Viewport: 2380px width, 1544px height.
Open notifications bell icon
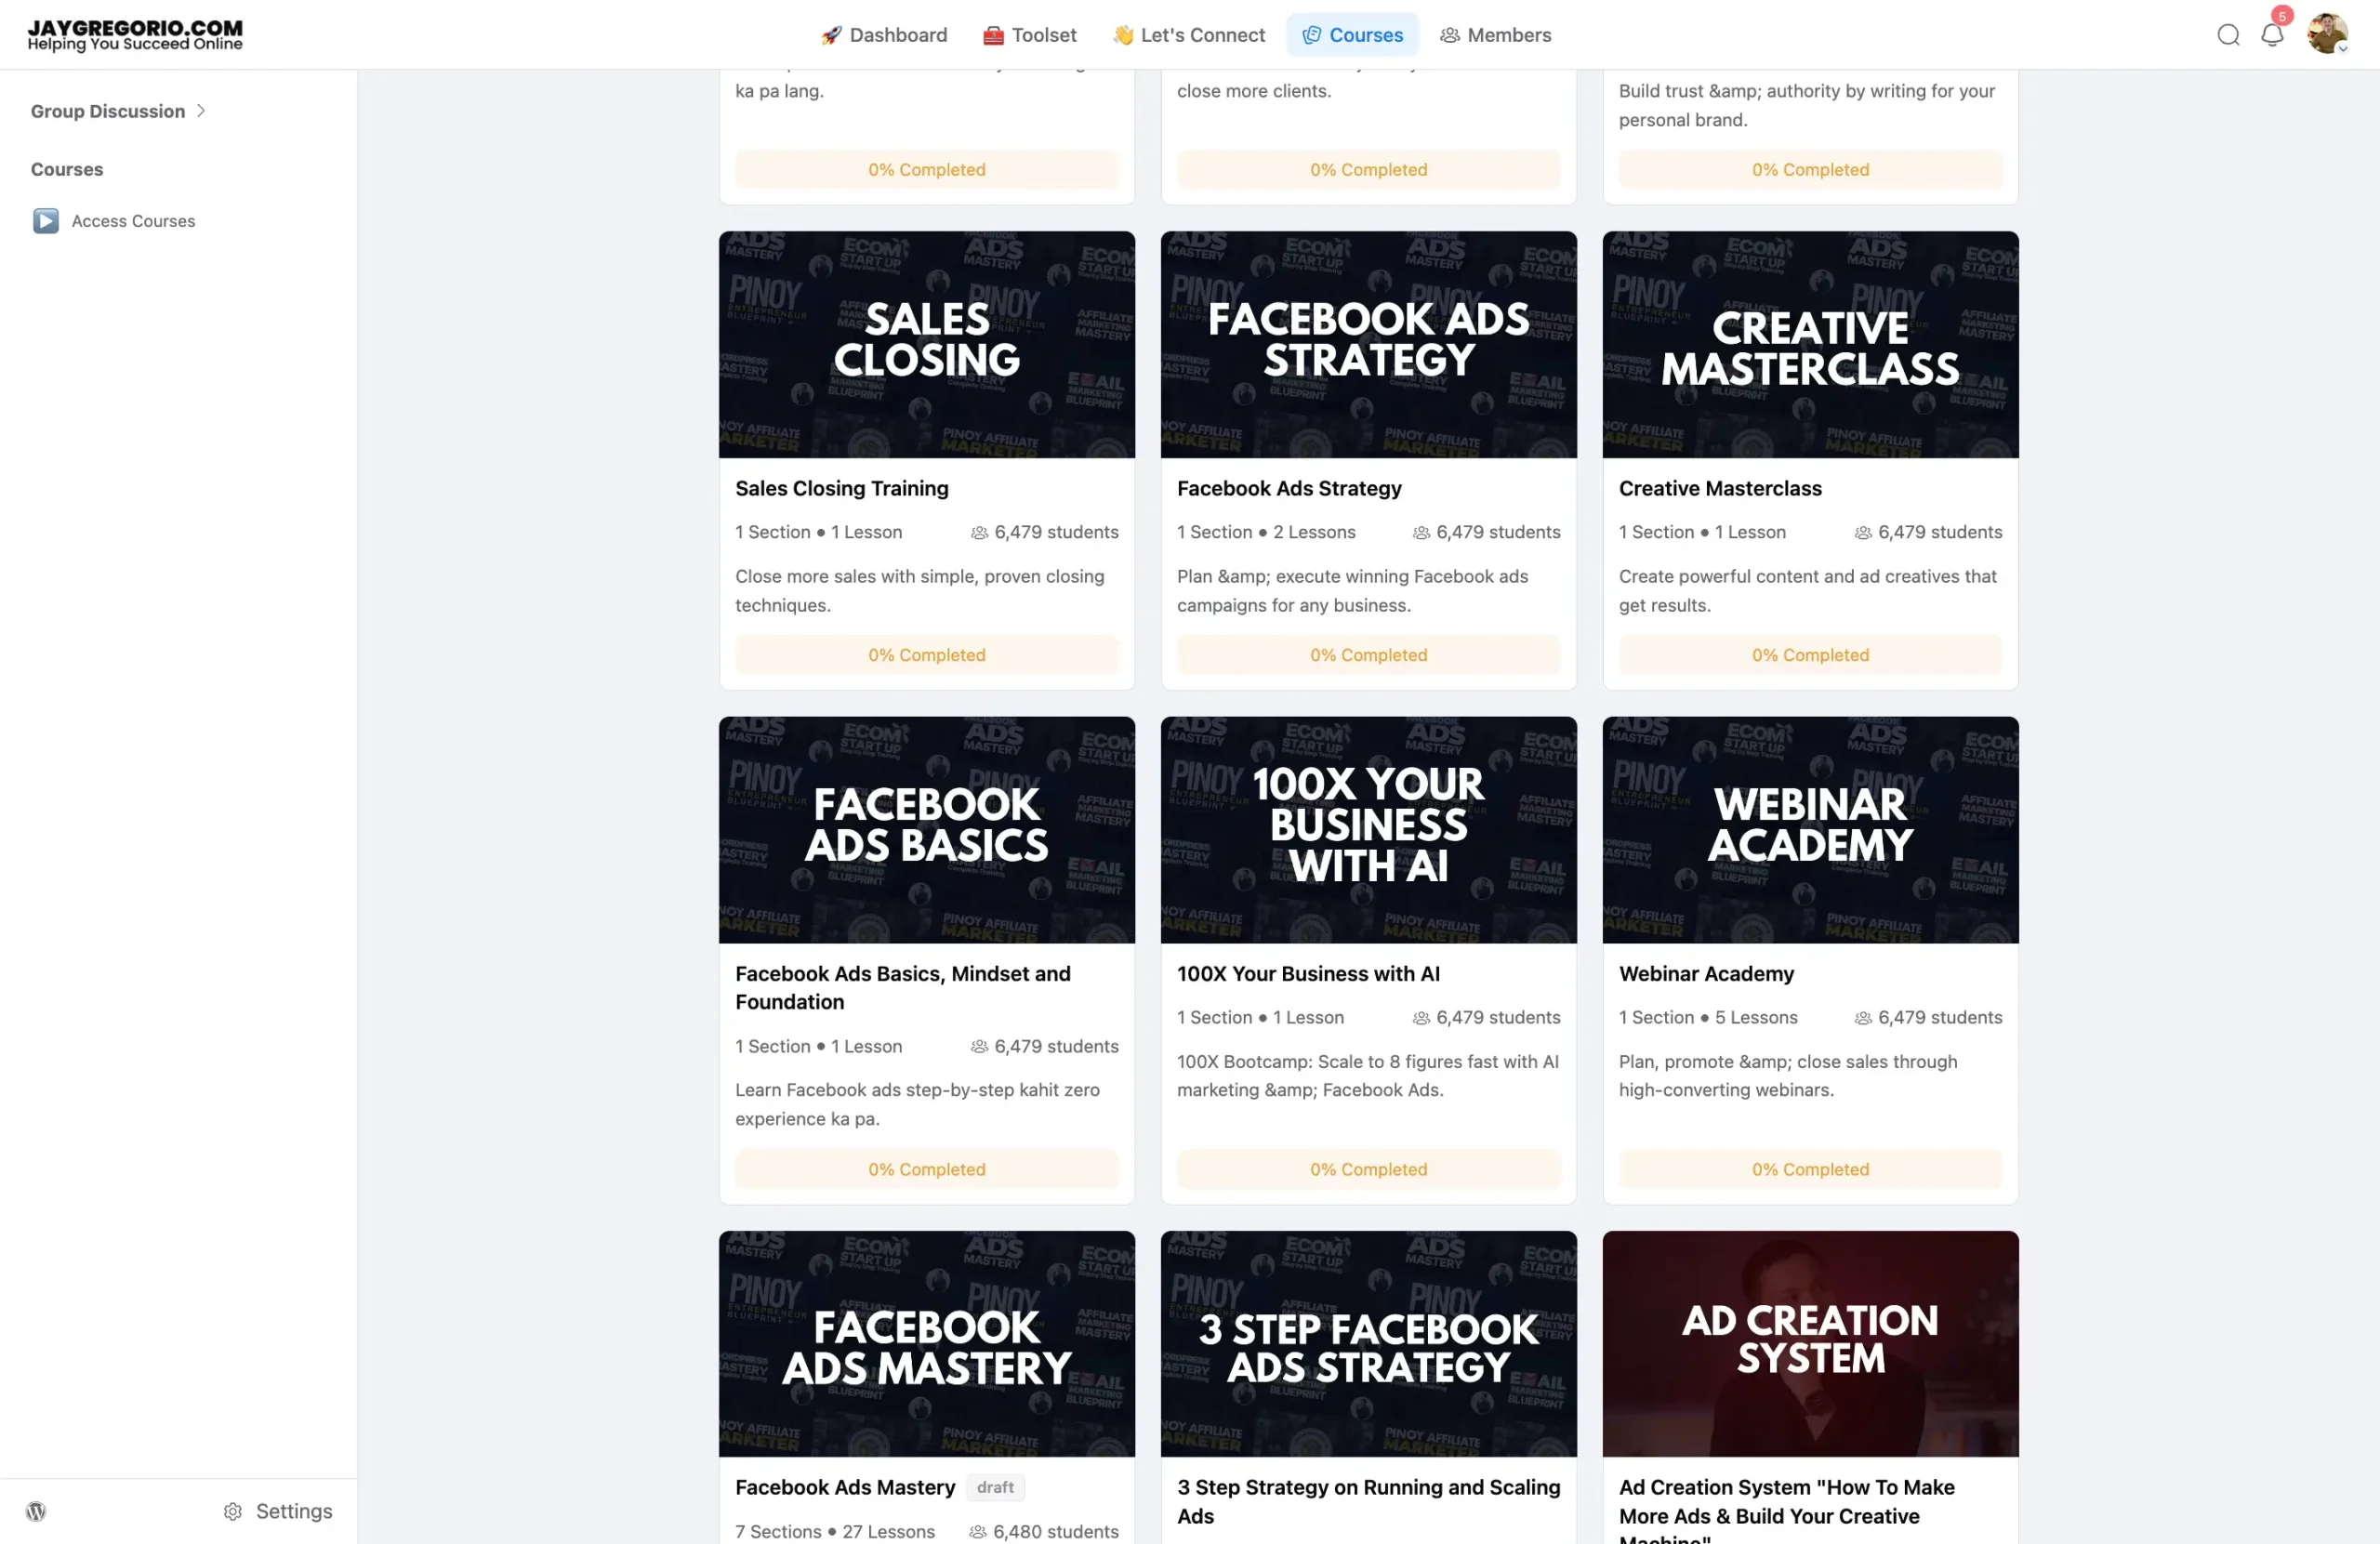click(x=2272, y=35)
